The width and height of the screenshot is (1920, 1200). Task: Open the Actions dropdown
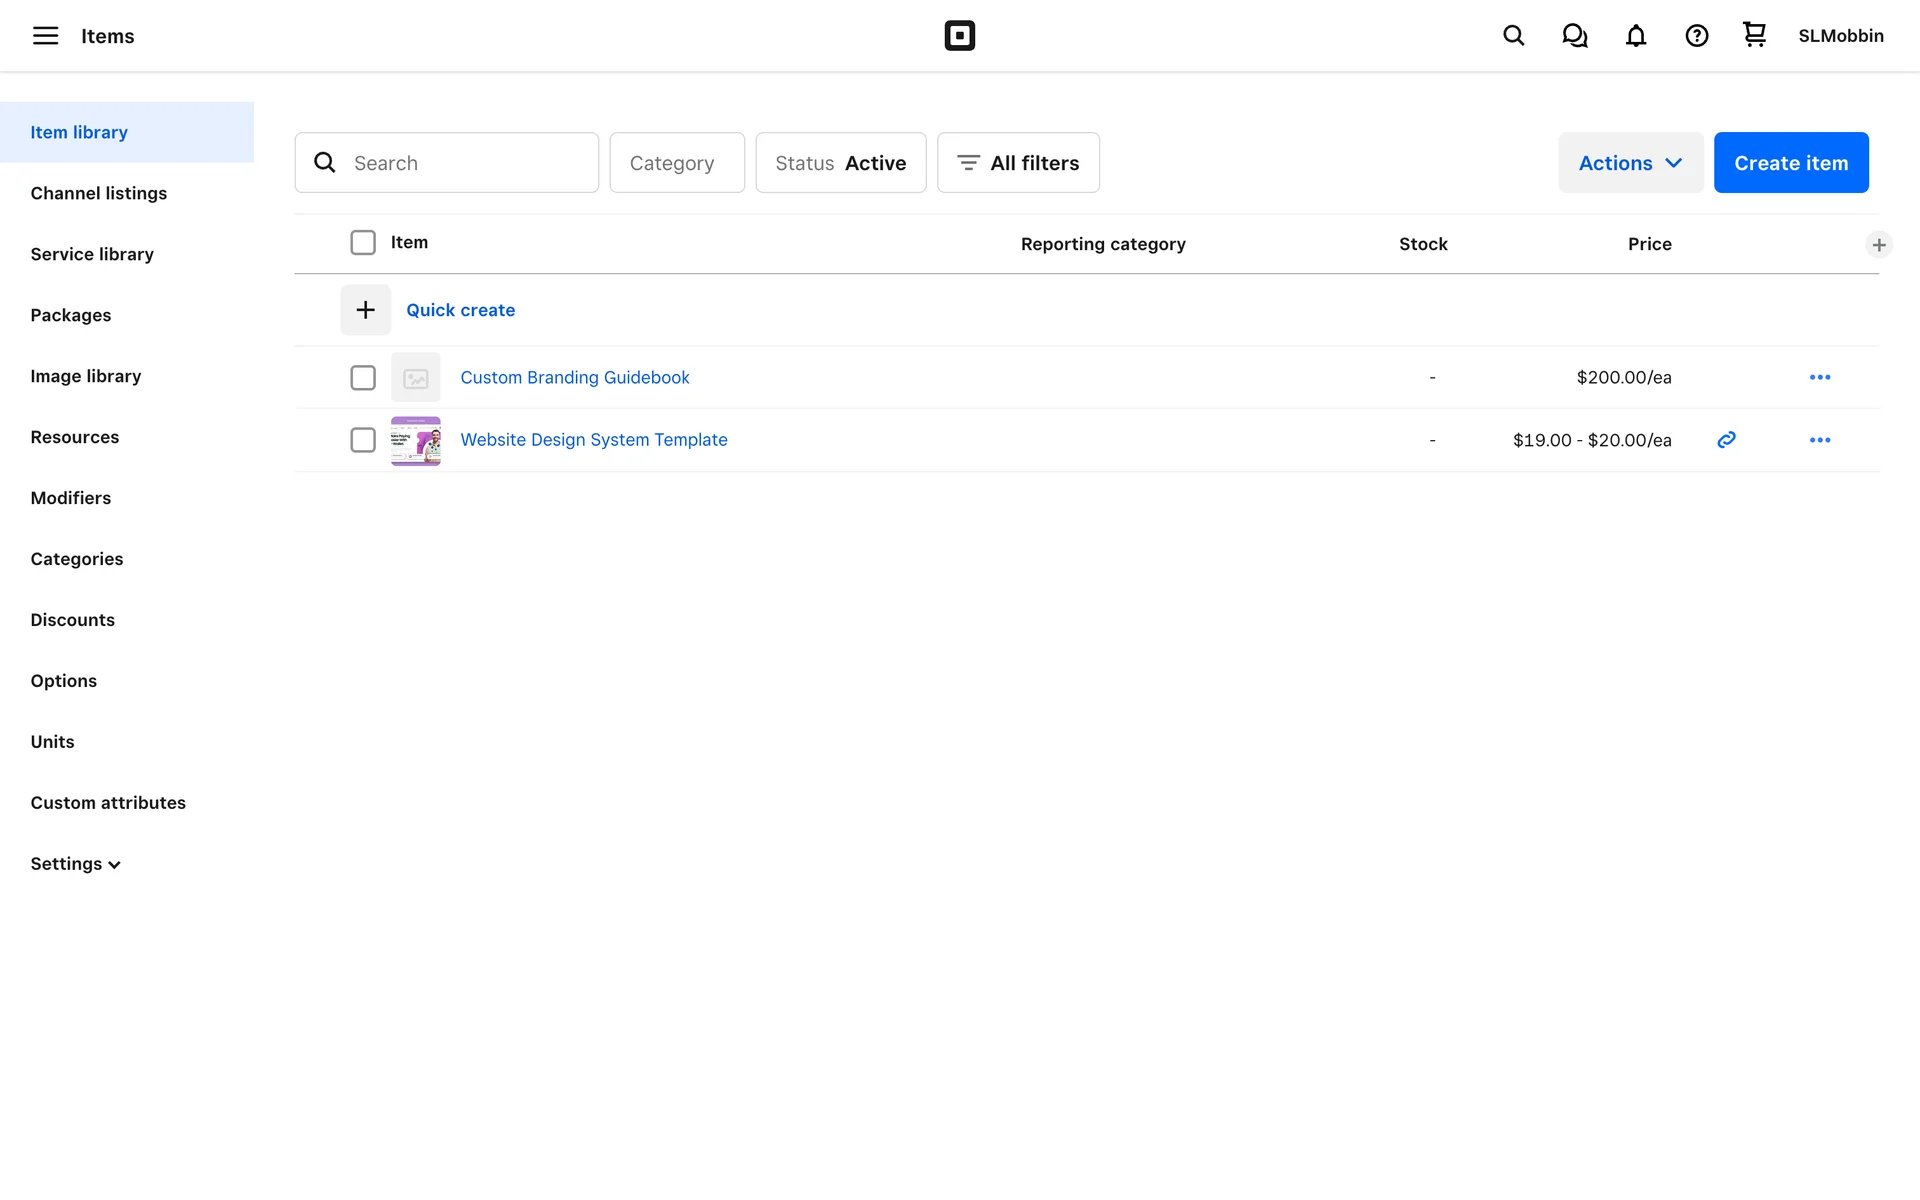(1630, 163)
